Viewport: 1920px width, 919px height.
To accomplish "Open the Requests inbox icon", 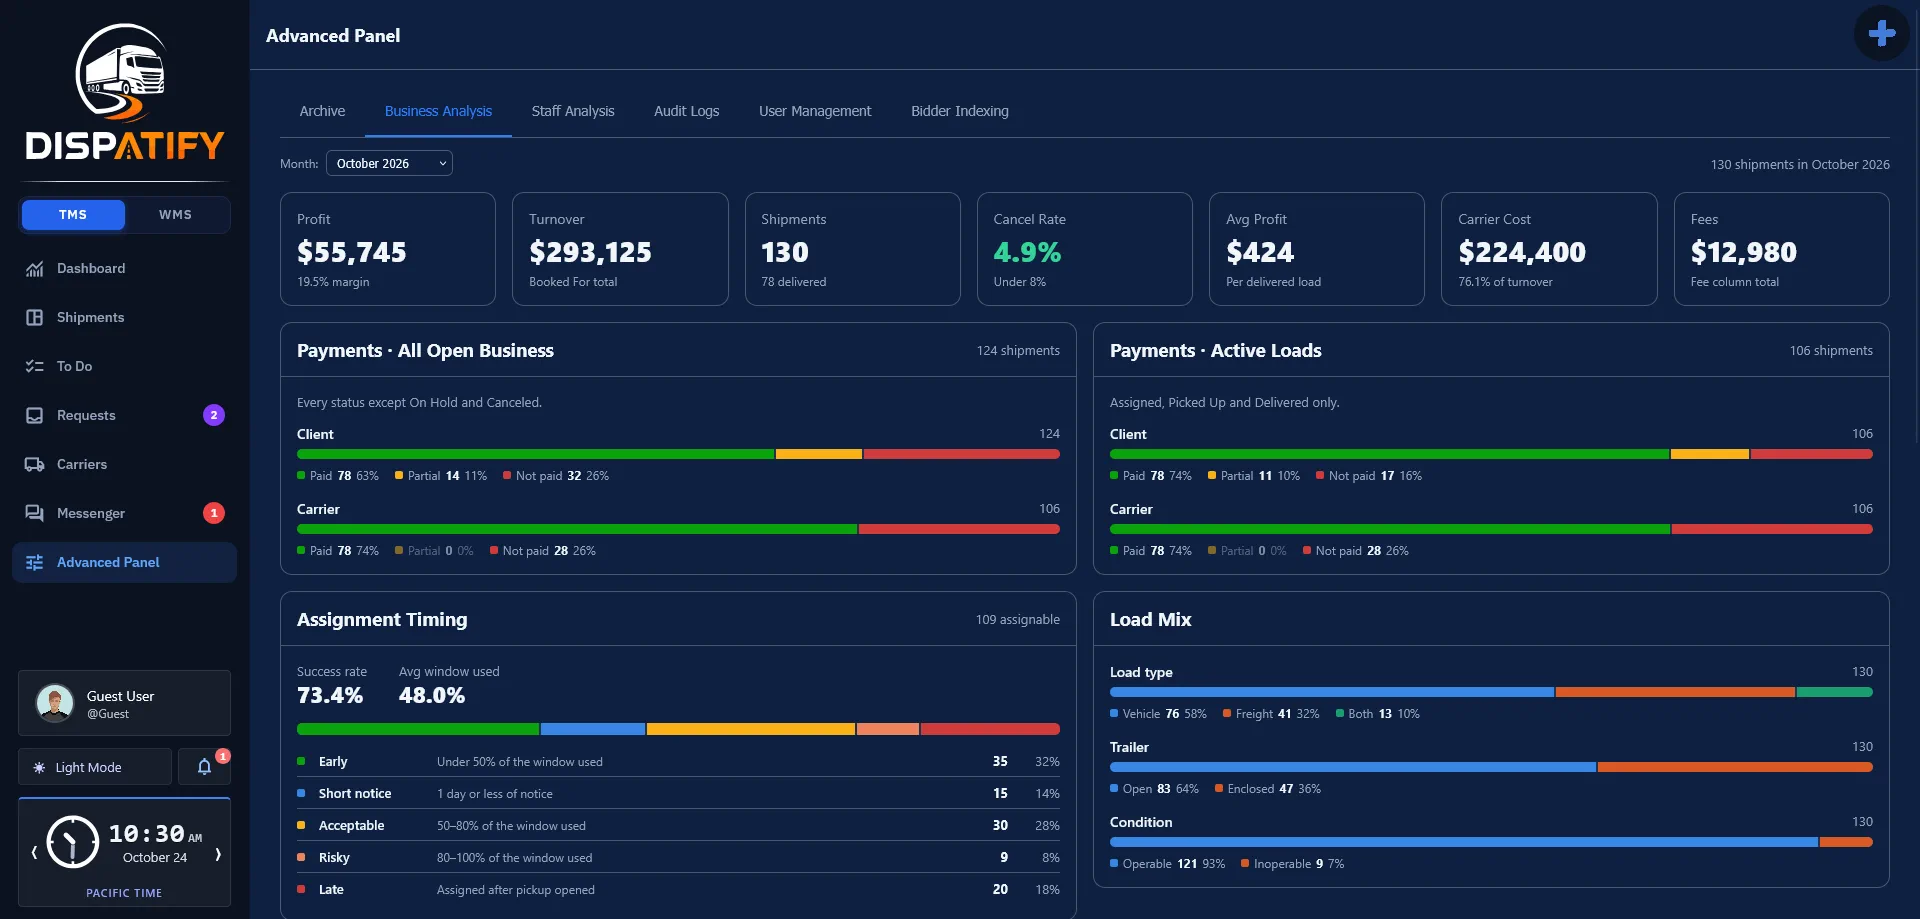I will point(34,415).
